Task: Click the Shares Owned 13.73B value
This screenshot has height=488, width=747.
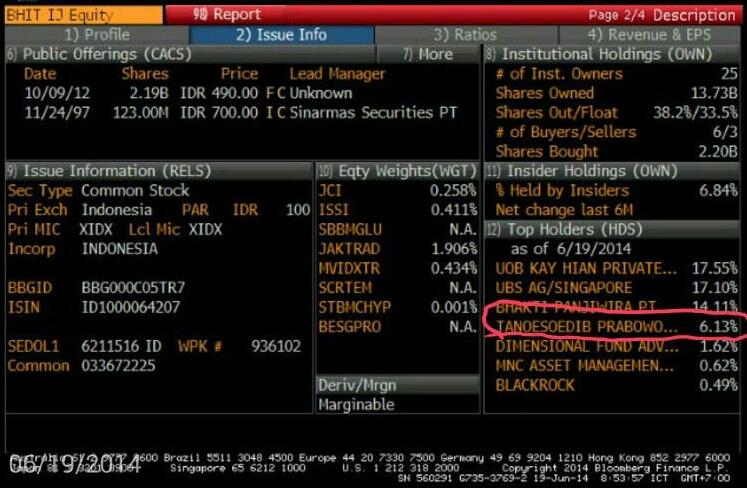Action: tap(714, 93)
